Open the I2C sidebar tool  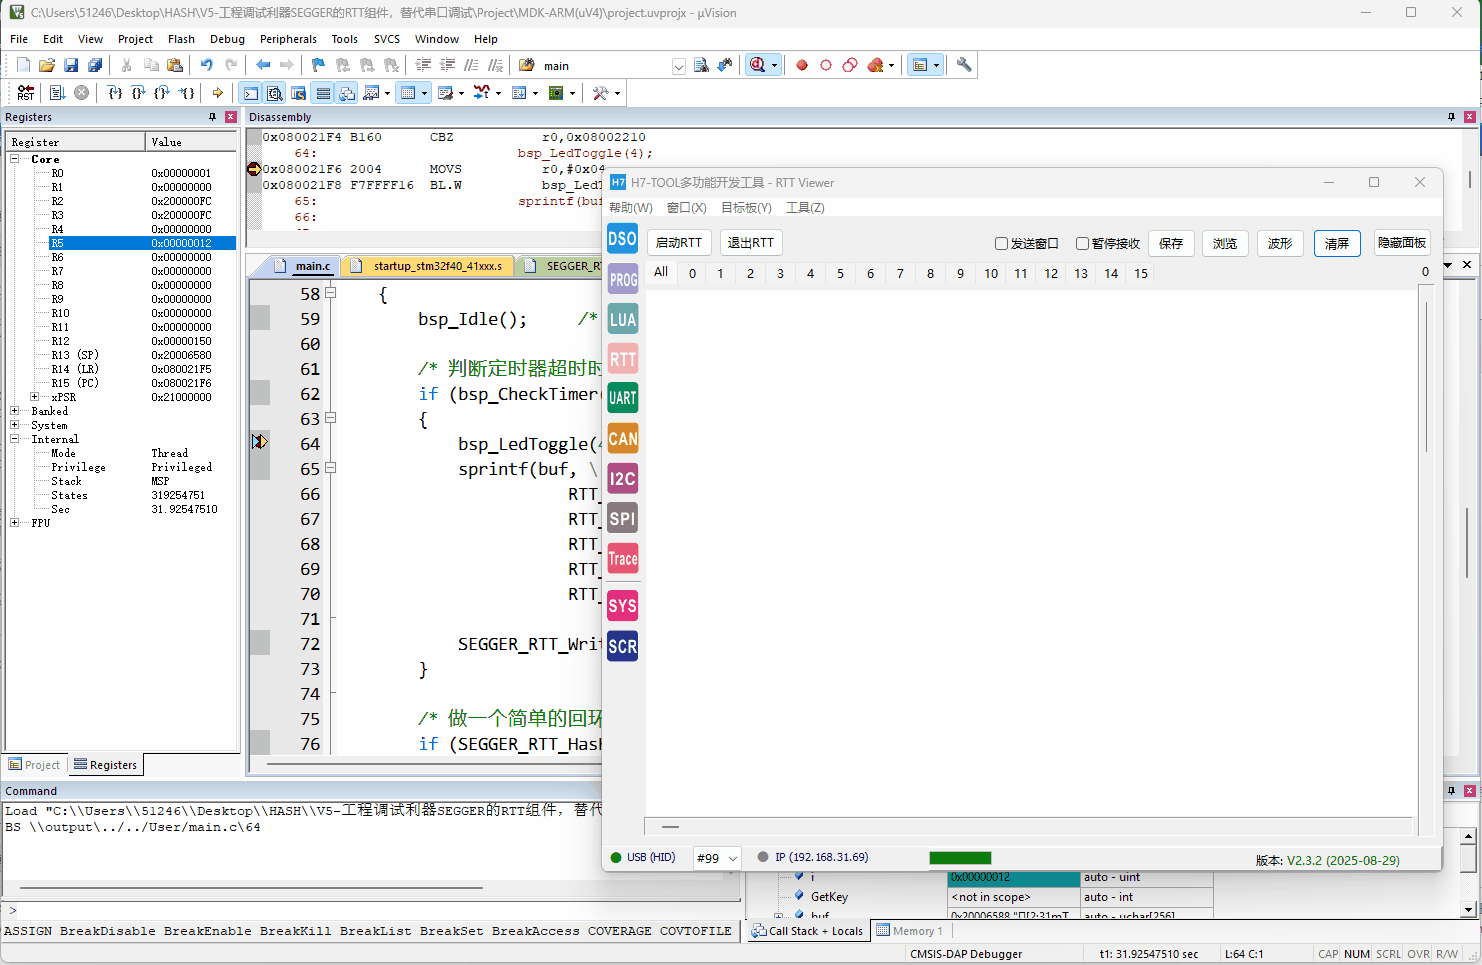click(x=622, y=478)
